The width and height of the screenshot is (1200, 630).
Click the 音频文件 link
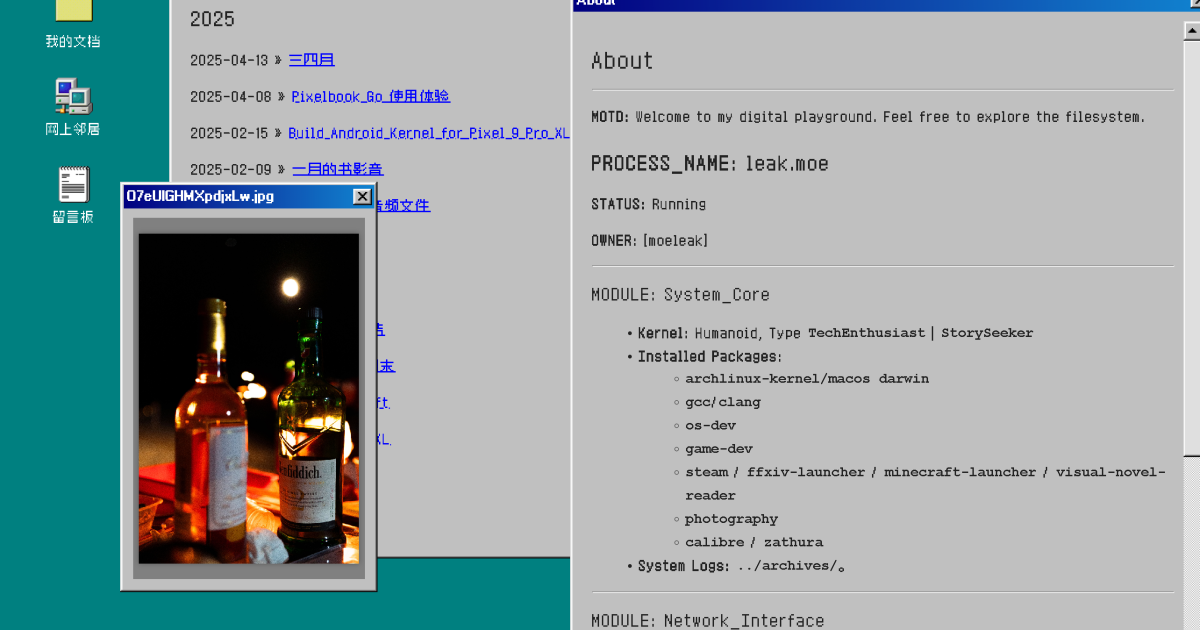point(404,205)
